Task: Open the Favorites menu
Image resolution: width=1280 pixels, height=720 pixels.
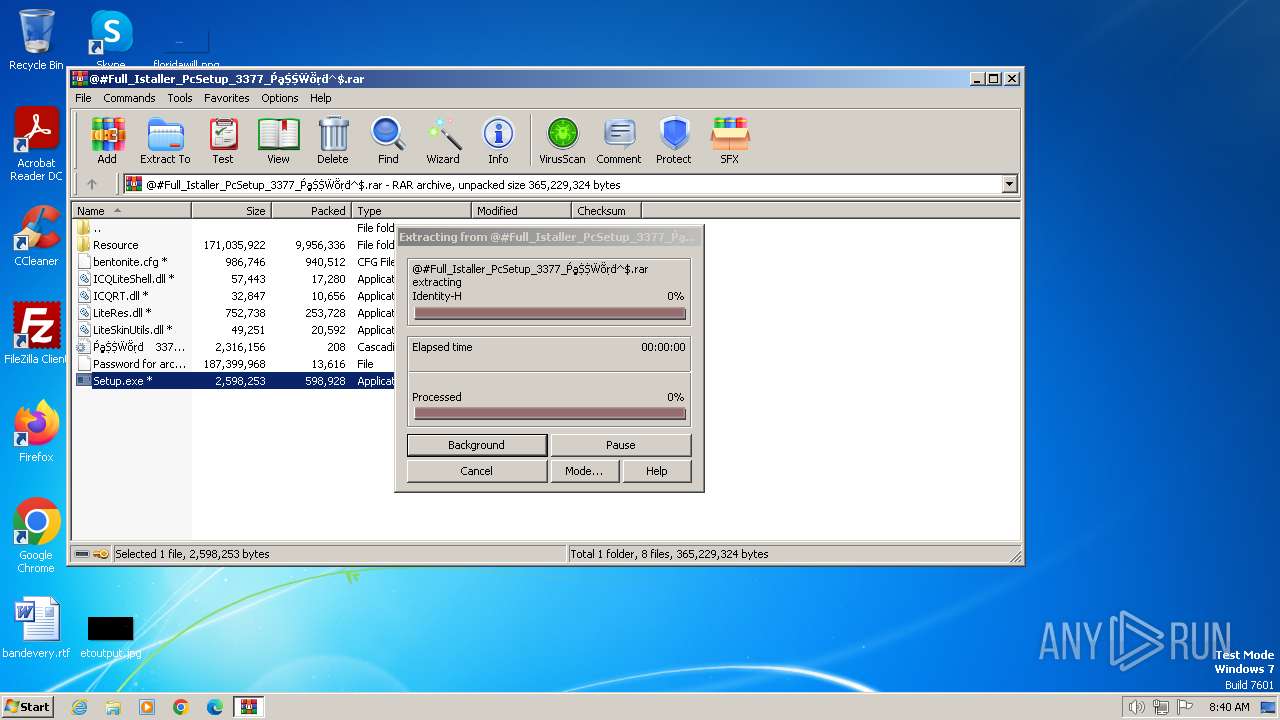Action: pyautogui.click(x=227, y=98)
